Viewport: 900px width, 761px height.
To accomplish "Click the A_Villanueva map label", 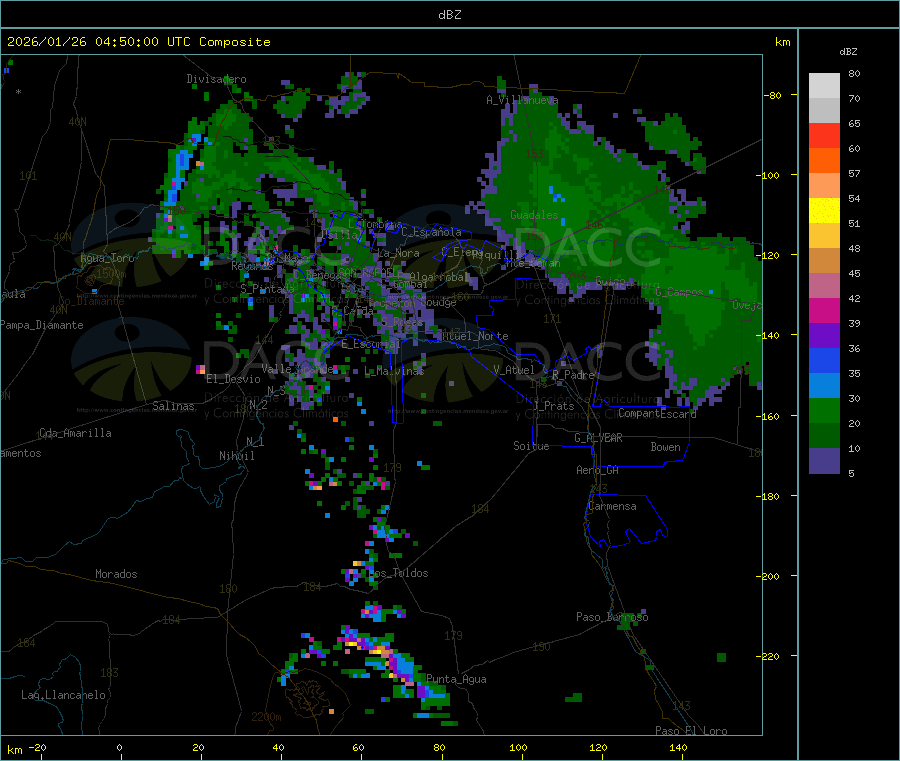I will click(522, 100).
